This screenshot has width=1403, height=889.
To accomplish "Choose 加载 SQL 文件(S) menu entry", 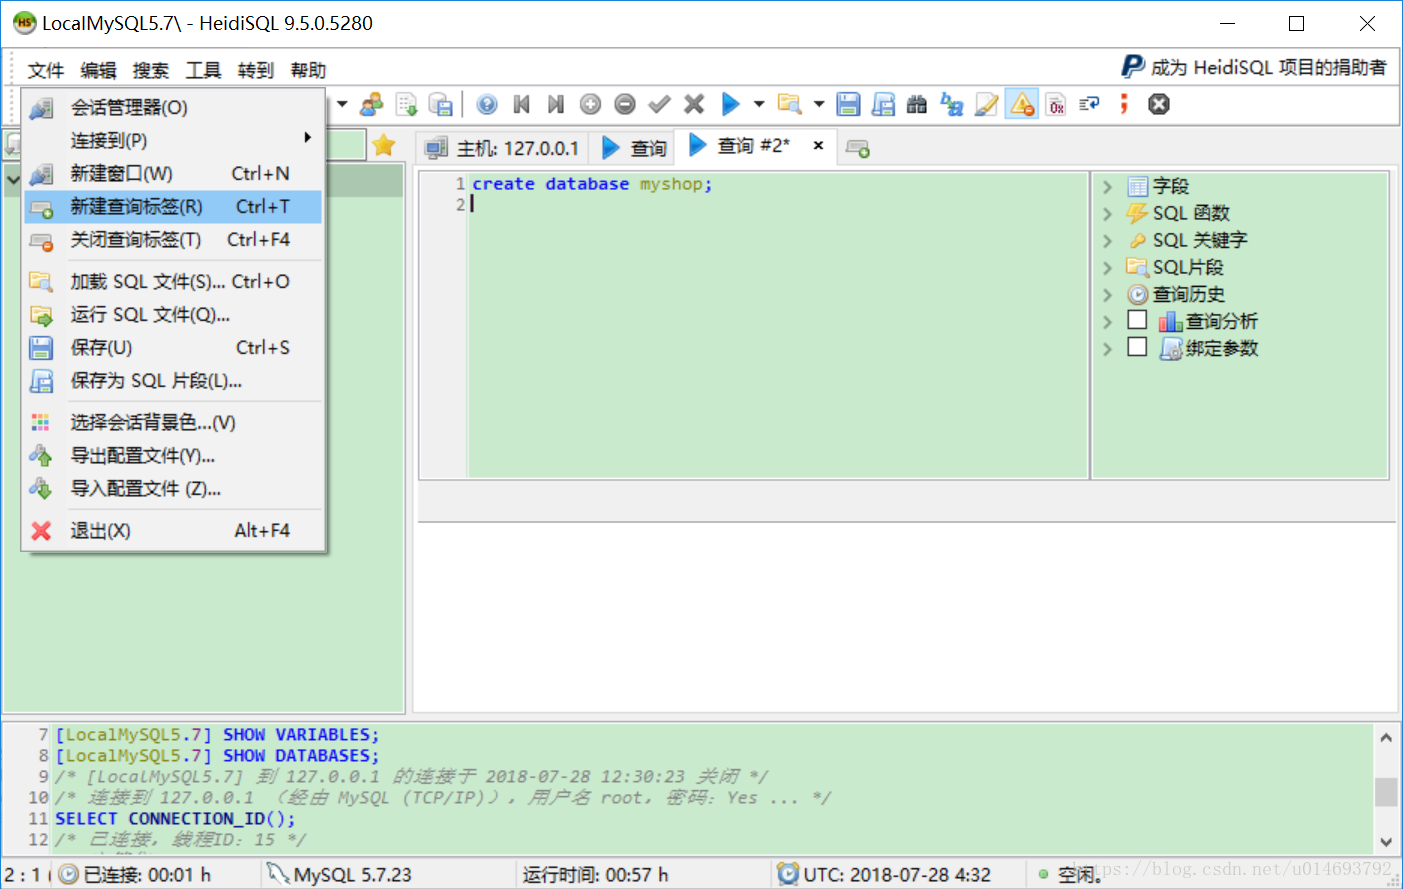I will (x=173, y=281).
